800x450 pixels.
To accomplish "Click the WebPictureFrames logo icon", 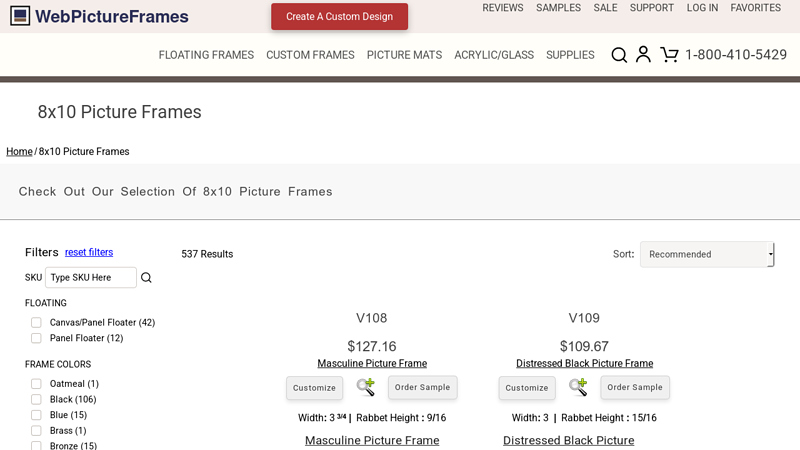I will click(x=20, y=16).
